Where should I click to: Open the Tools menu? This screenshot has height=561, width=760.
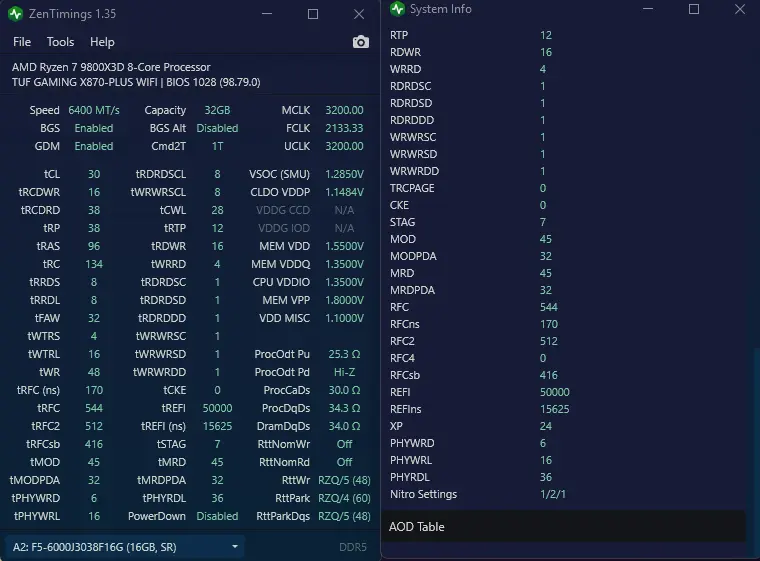click(61, 42)
